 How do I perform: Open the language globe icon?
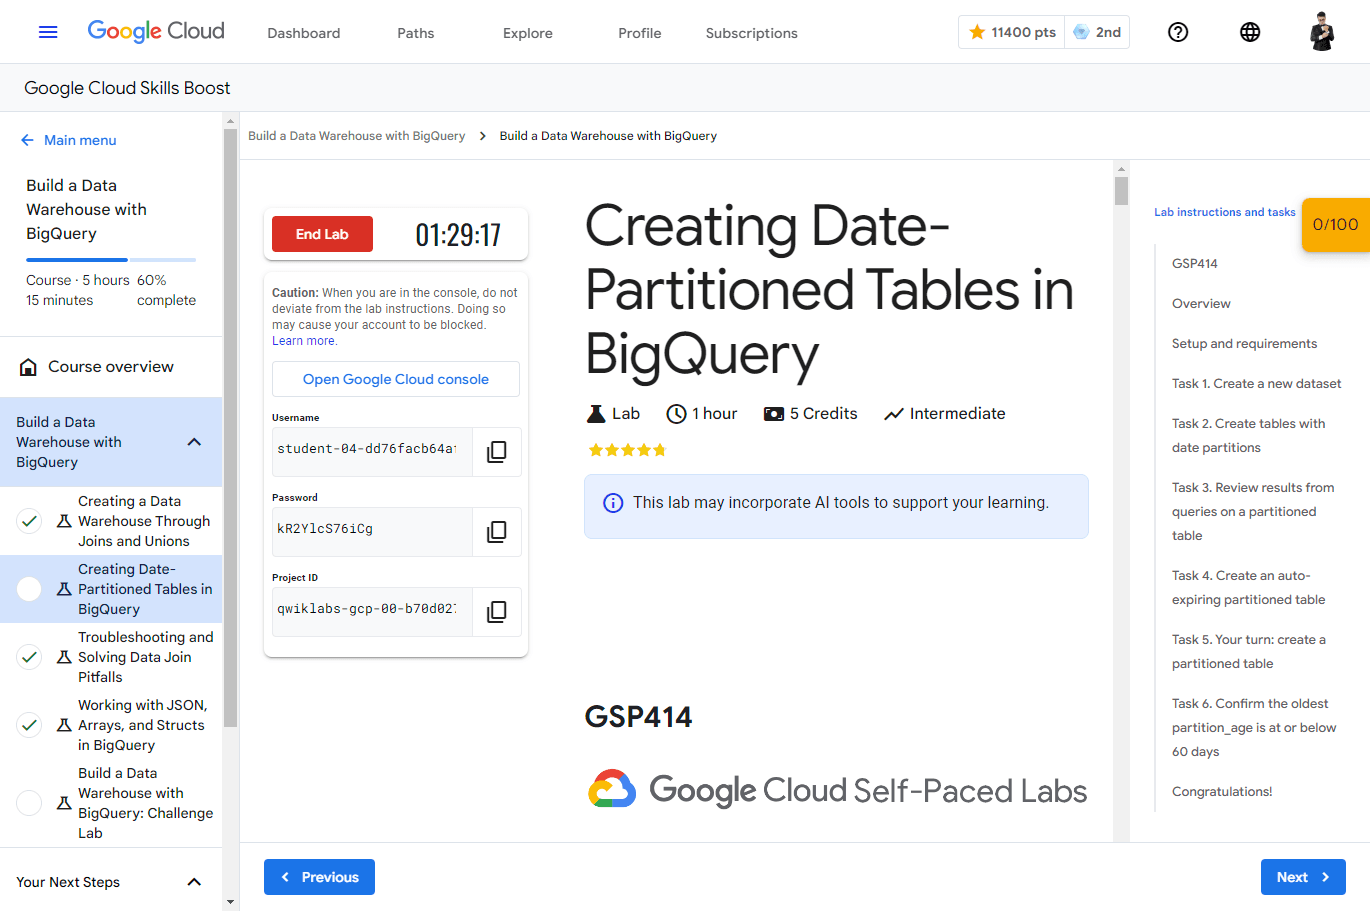[x=1250, y=32]
